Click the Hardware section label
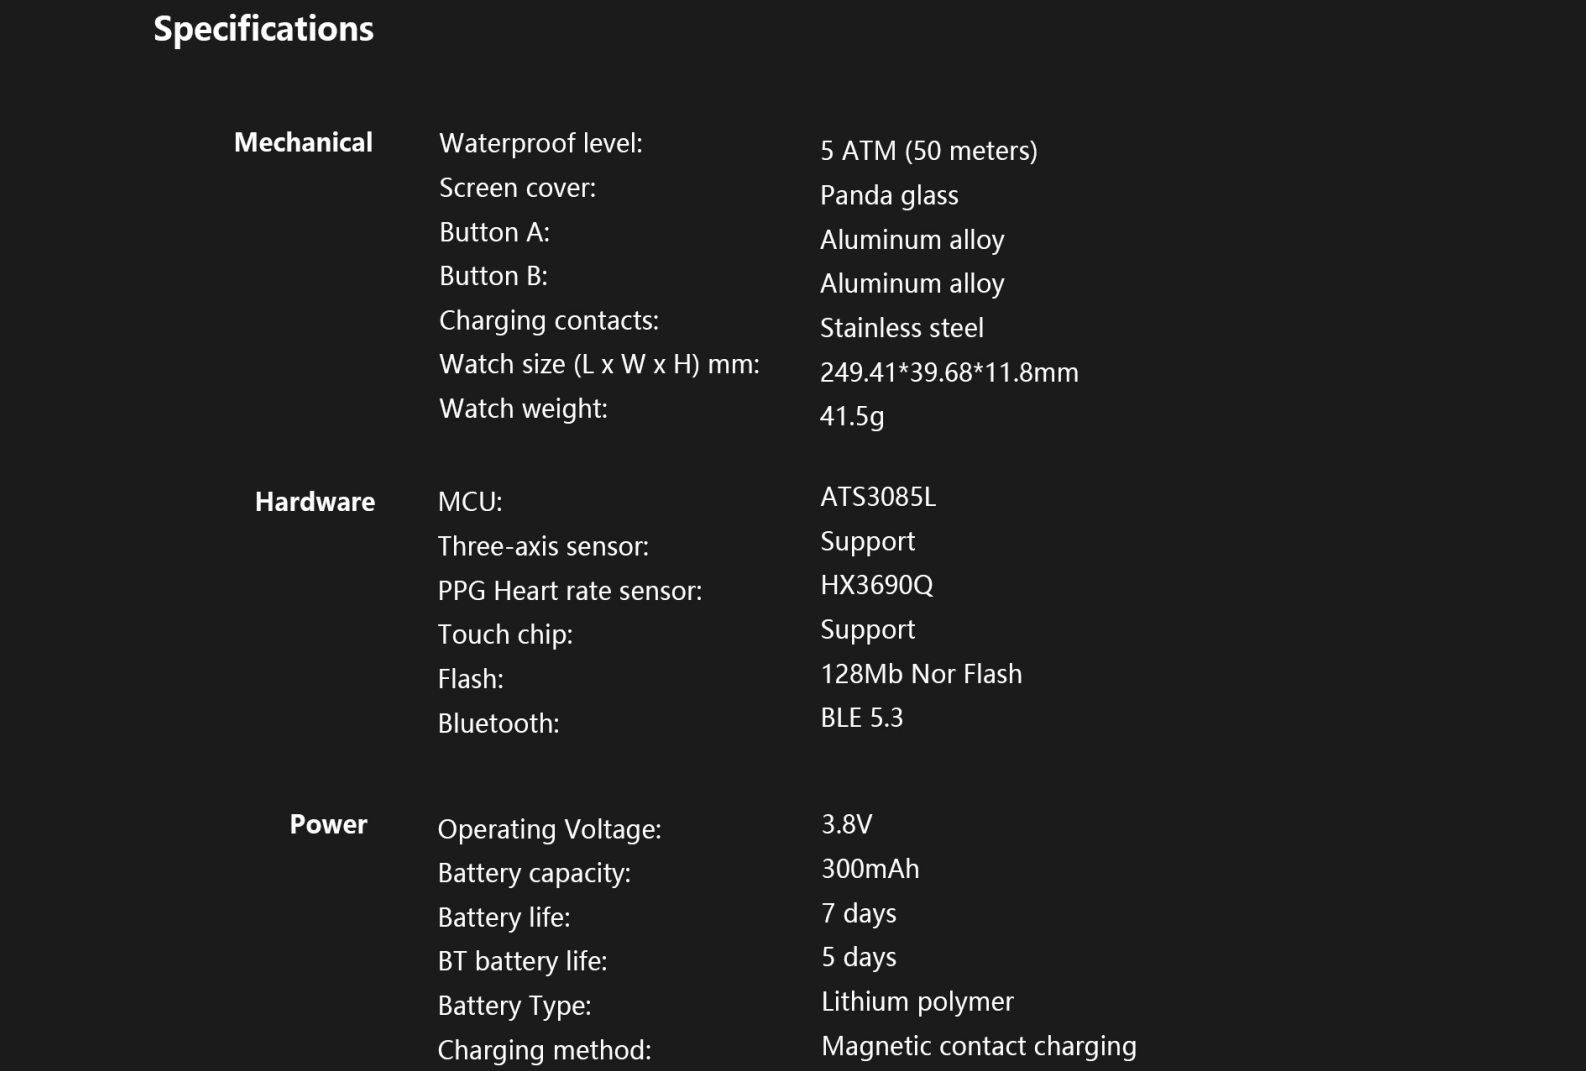The width and height of the screenshot is (1586, 1071). pos(315,502)
